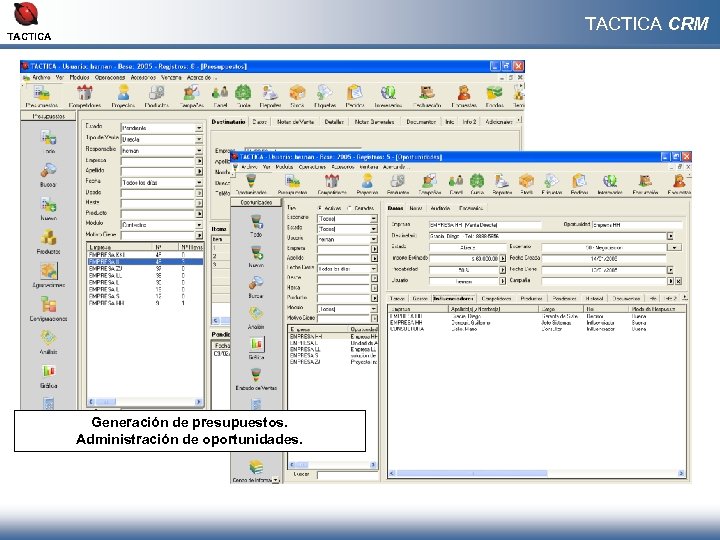Viewport: 720px width, 540px height.
Task: Click lookup arrow beside Producto in Presupuestos filters
Action: pyautogui.click(x=199, y=214)
